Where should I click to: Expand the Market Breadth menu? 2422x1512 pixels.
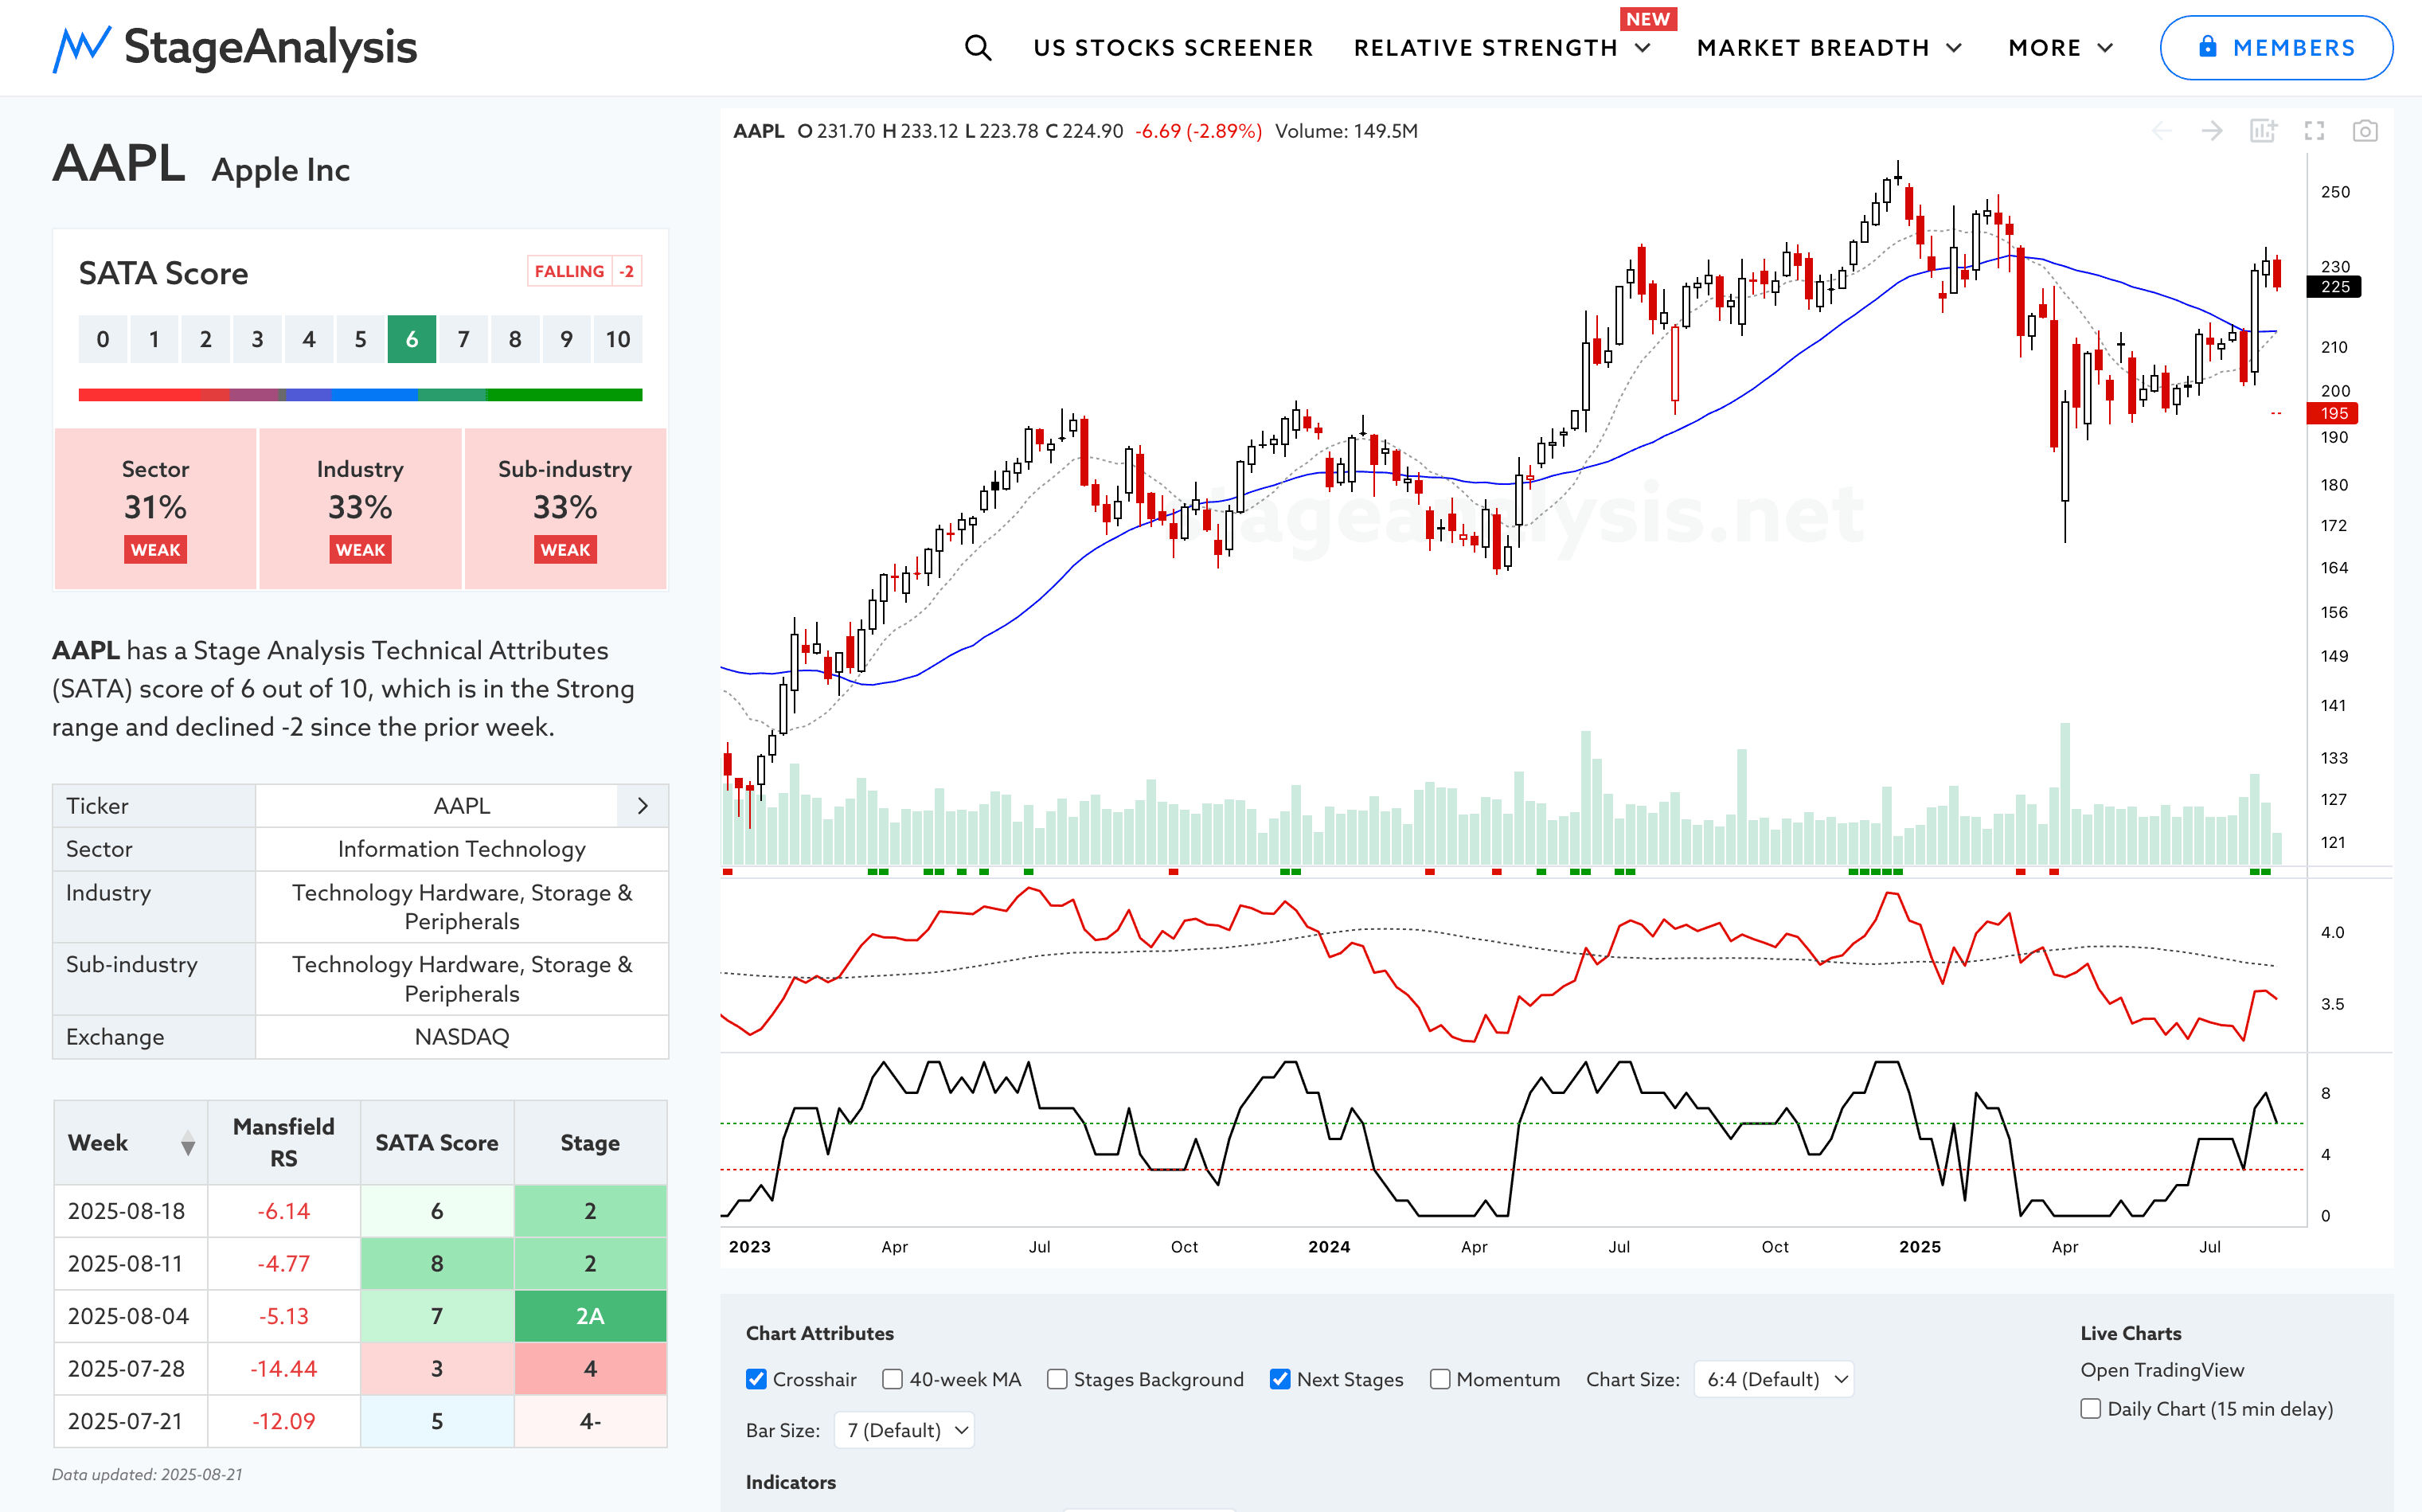tap(1829, 48)
